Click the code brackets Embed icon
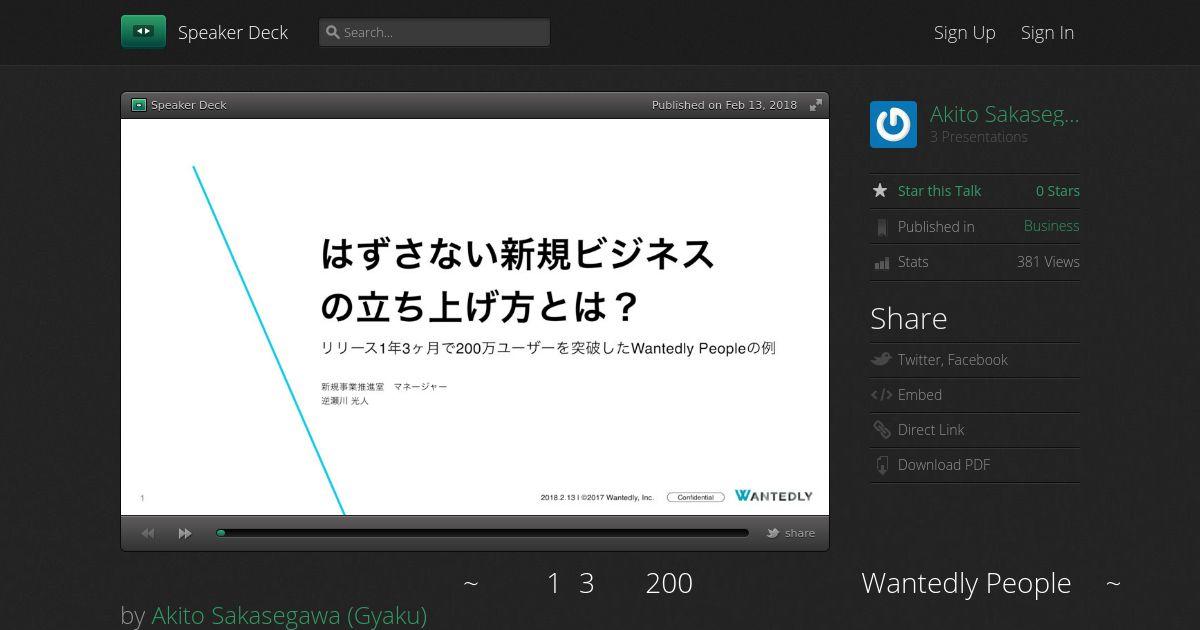The image size is (1200, 630). pyautogui.click(x=881, y=395)
